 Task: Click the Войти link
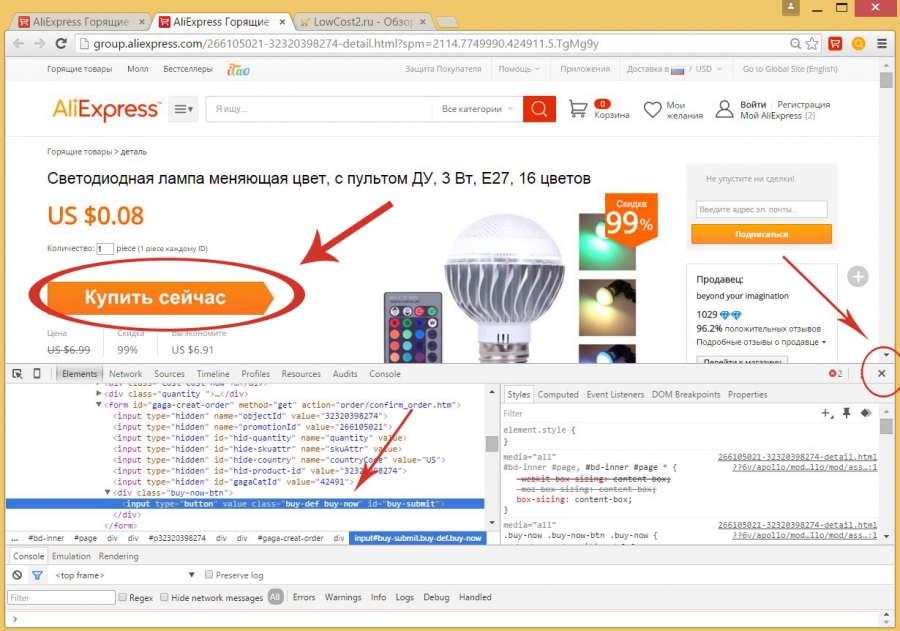tap(753, 104)
